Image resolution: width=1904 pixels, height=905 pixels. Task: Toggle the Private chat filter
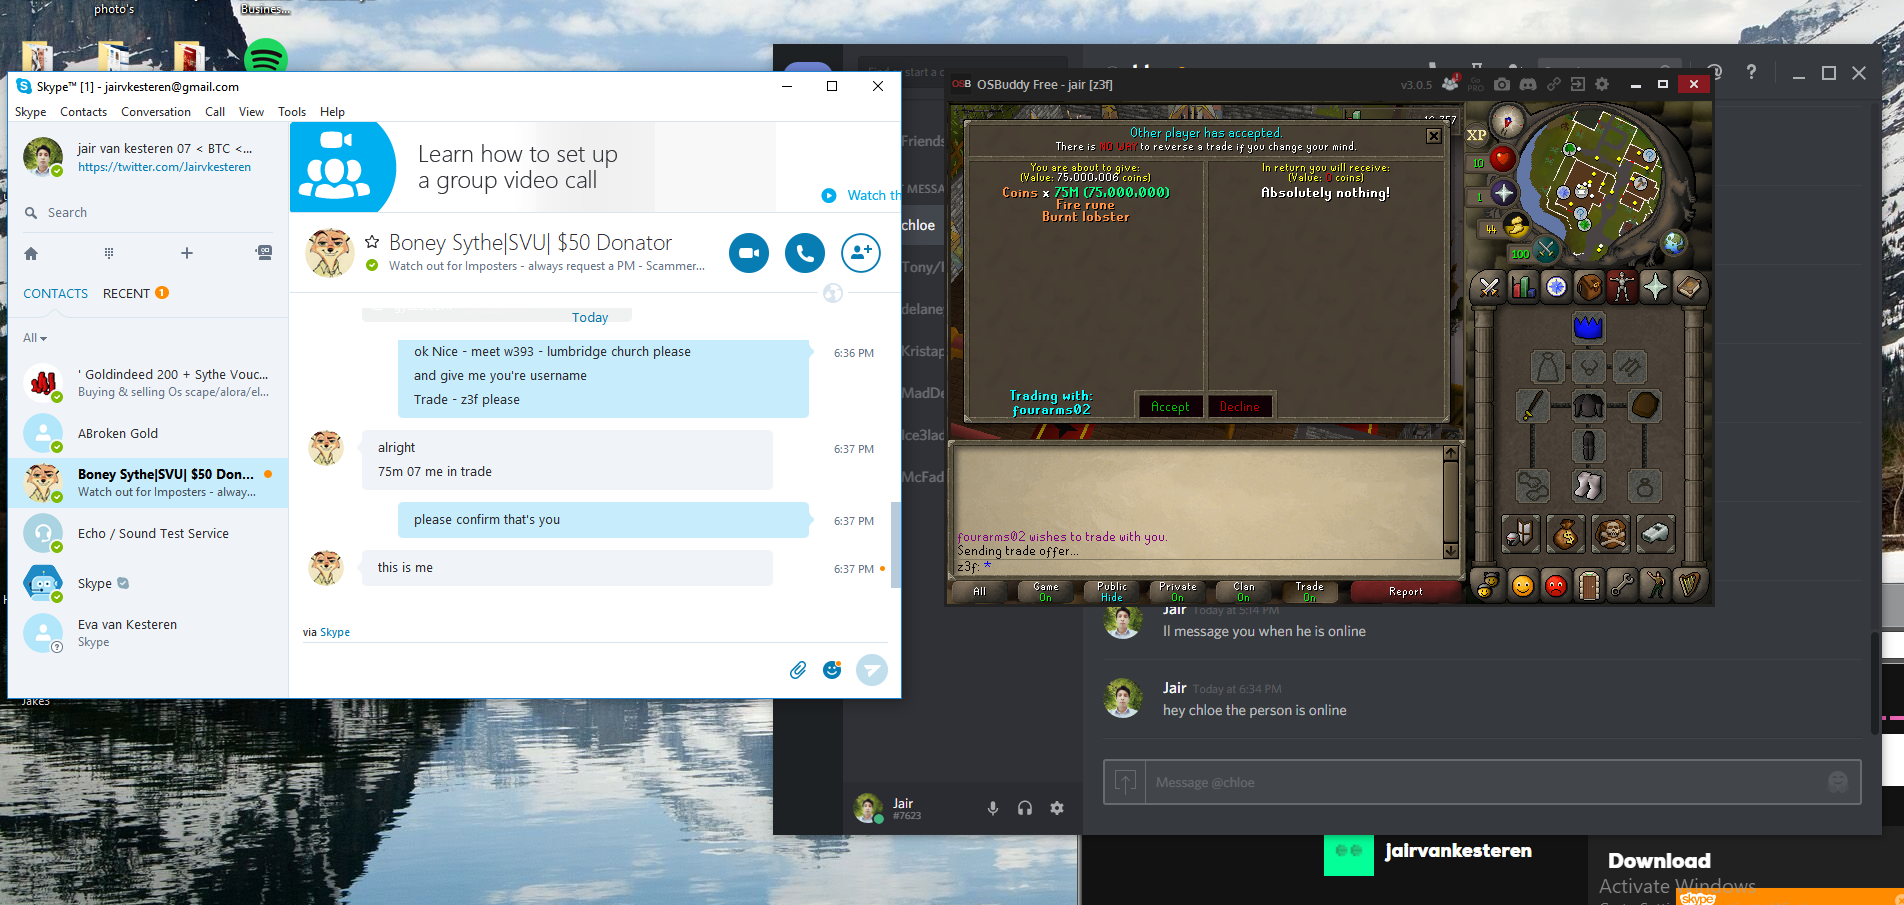1178,592
